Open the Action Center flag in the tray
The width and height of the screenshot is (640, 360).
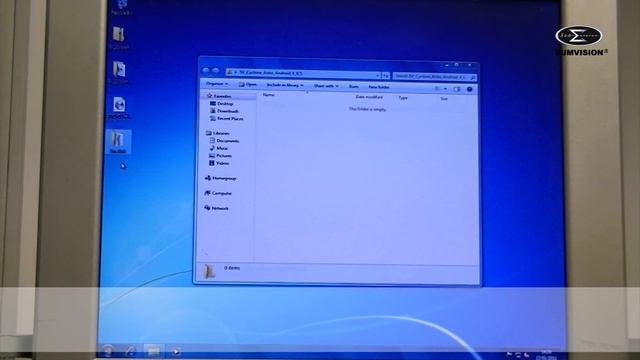click(x=509, y=354)
